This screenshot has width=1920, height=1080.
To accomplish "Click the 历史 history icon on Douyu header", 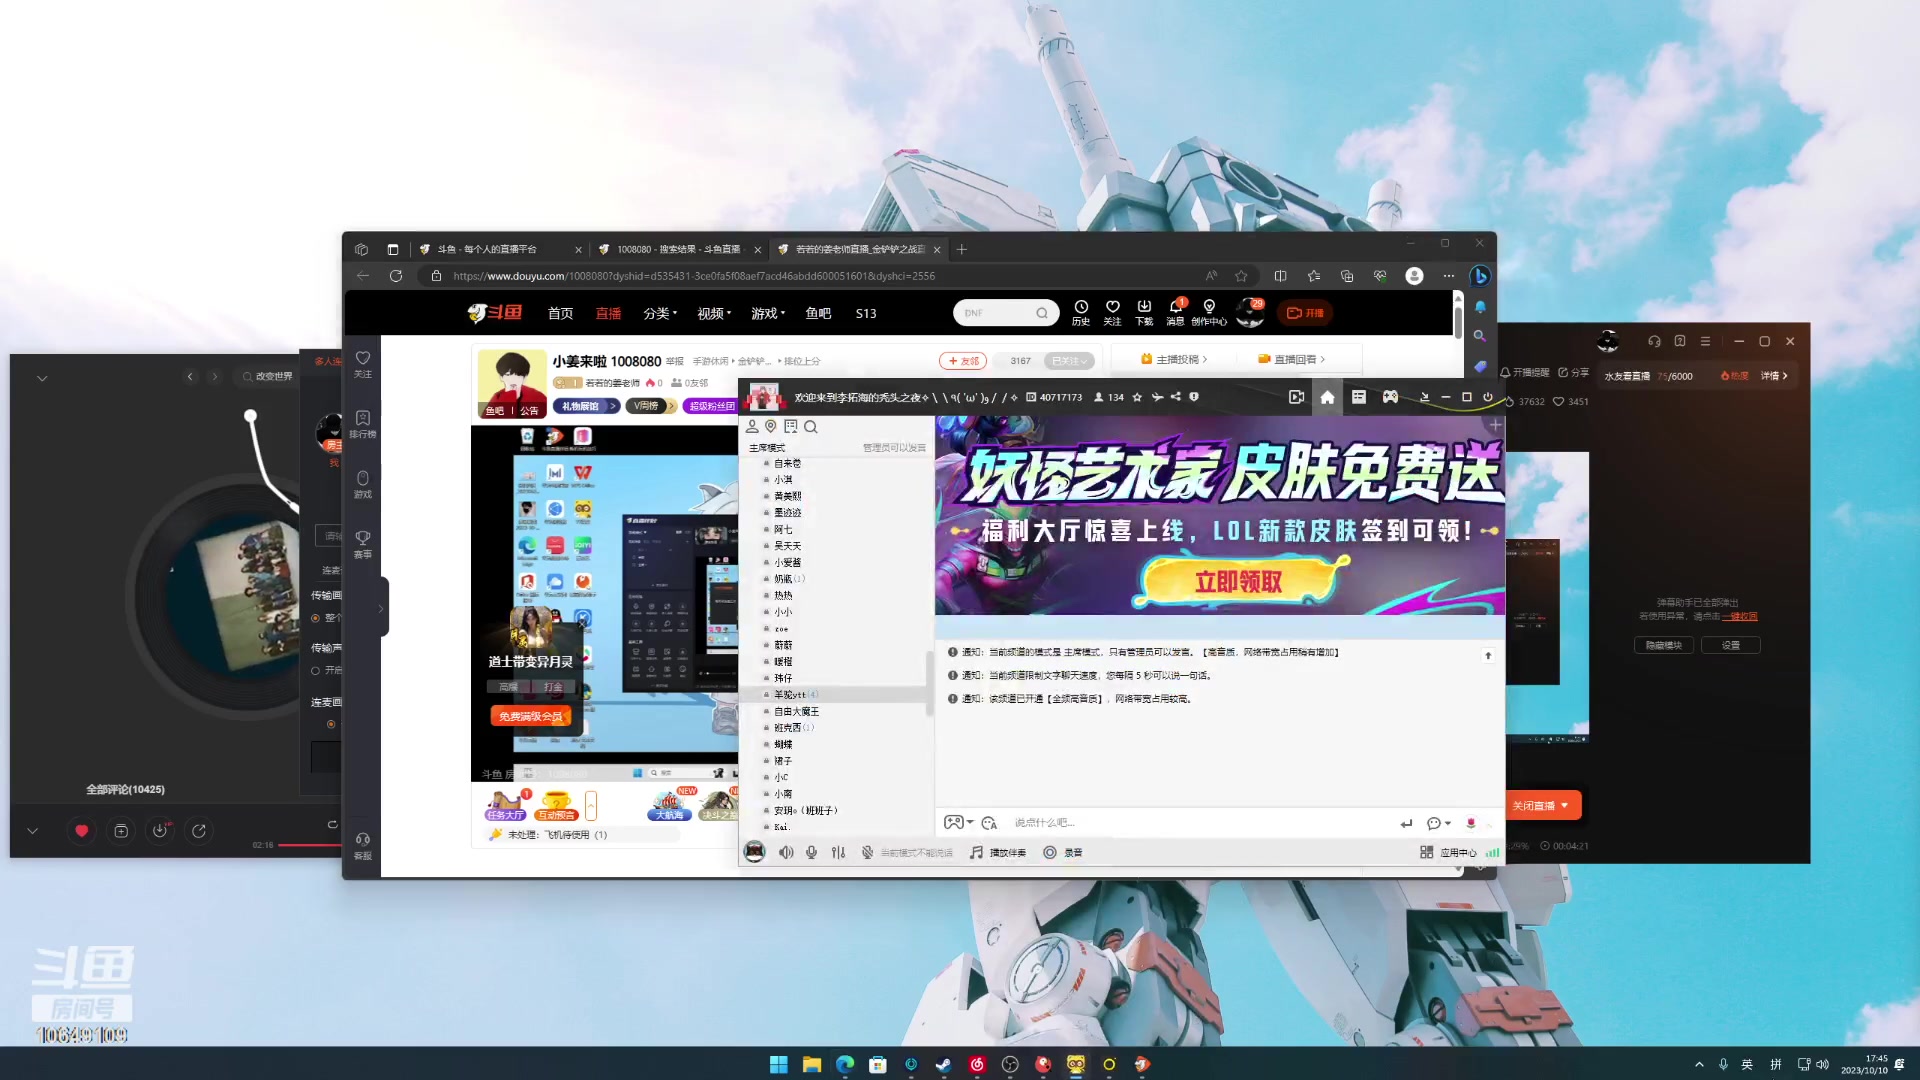I will tap(1081, 313).
